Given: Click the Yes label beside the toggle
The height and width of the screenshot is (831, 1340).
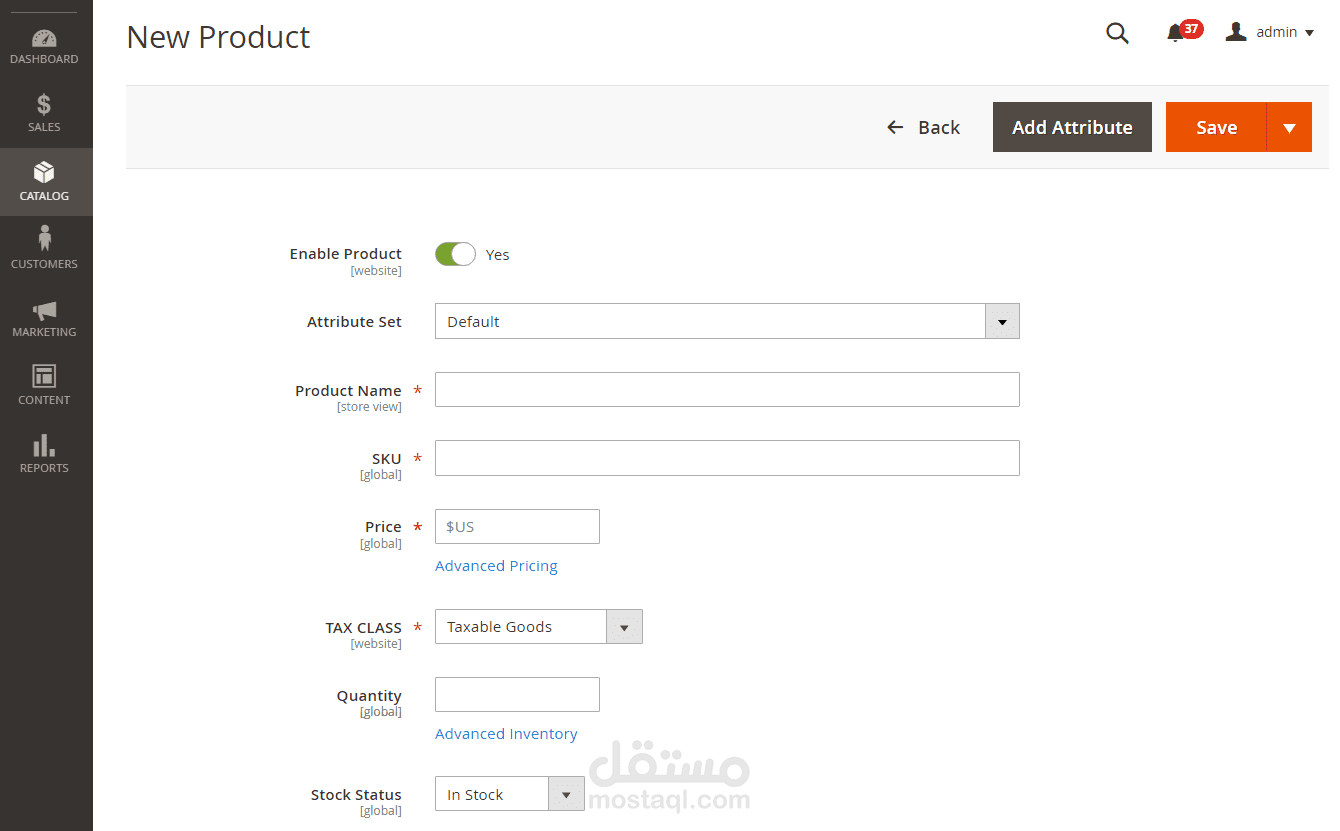Looking at the screenshot, I should (497, 255).
